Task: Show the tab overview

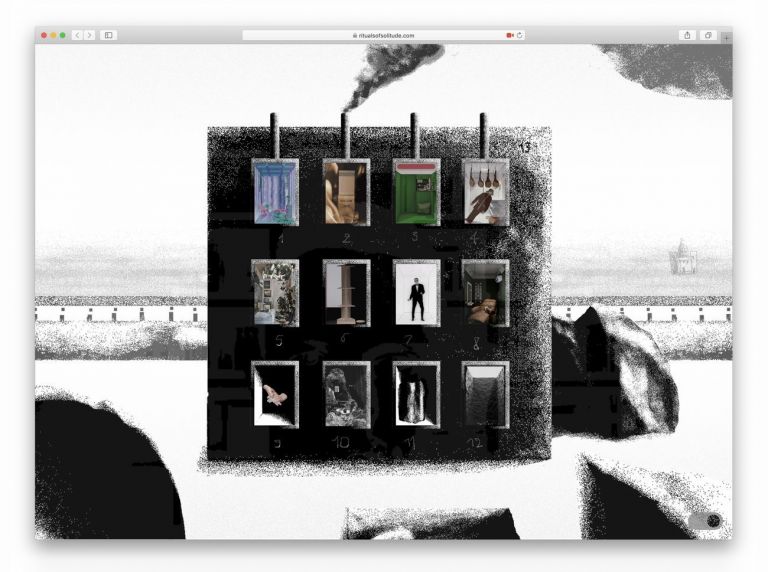Action: click(707, 35)
